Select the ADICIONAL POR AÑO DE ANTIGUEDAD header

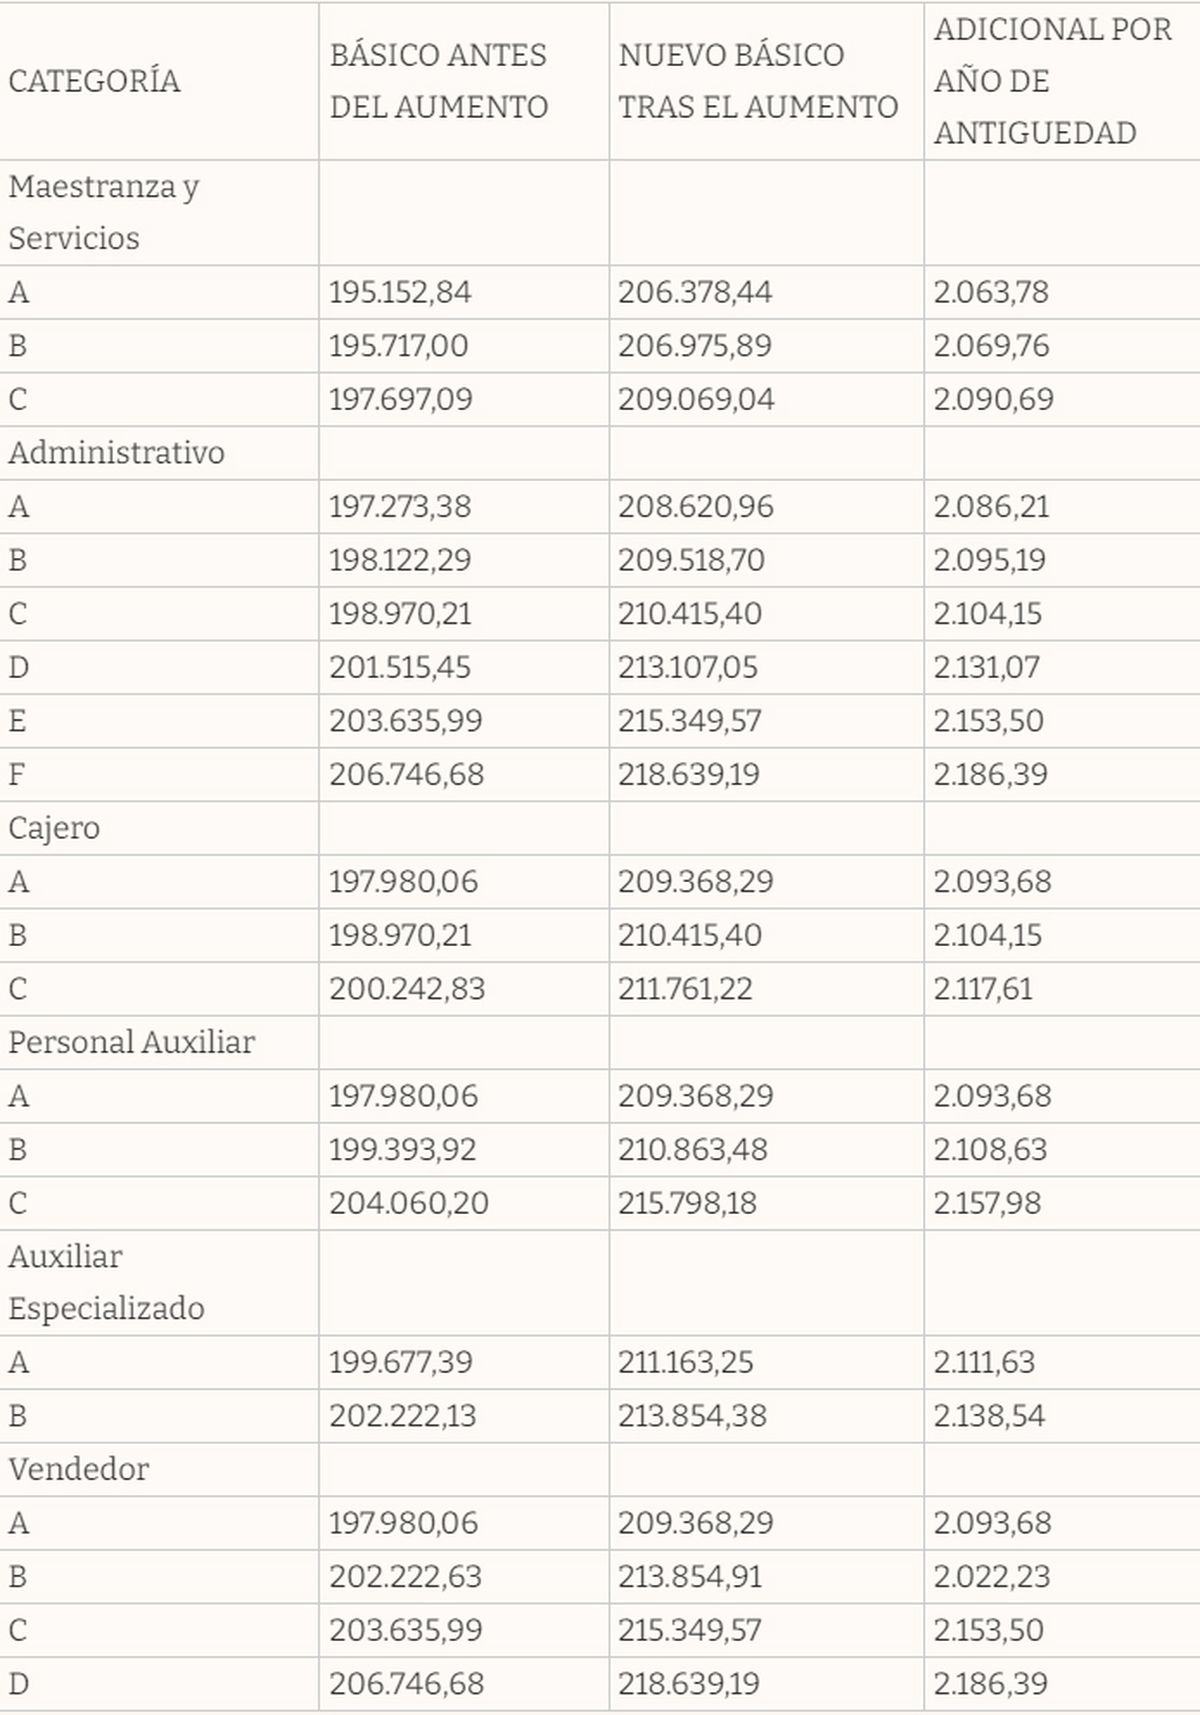point(1052,81)
